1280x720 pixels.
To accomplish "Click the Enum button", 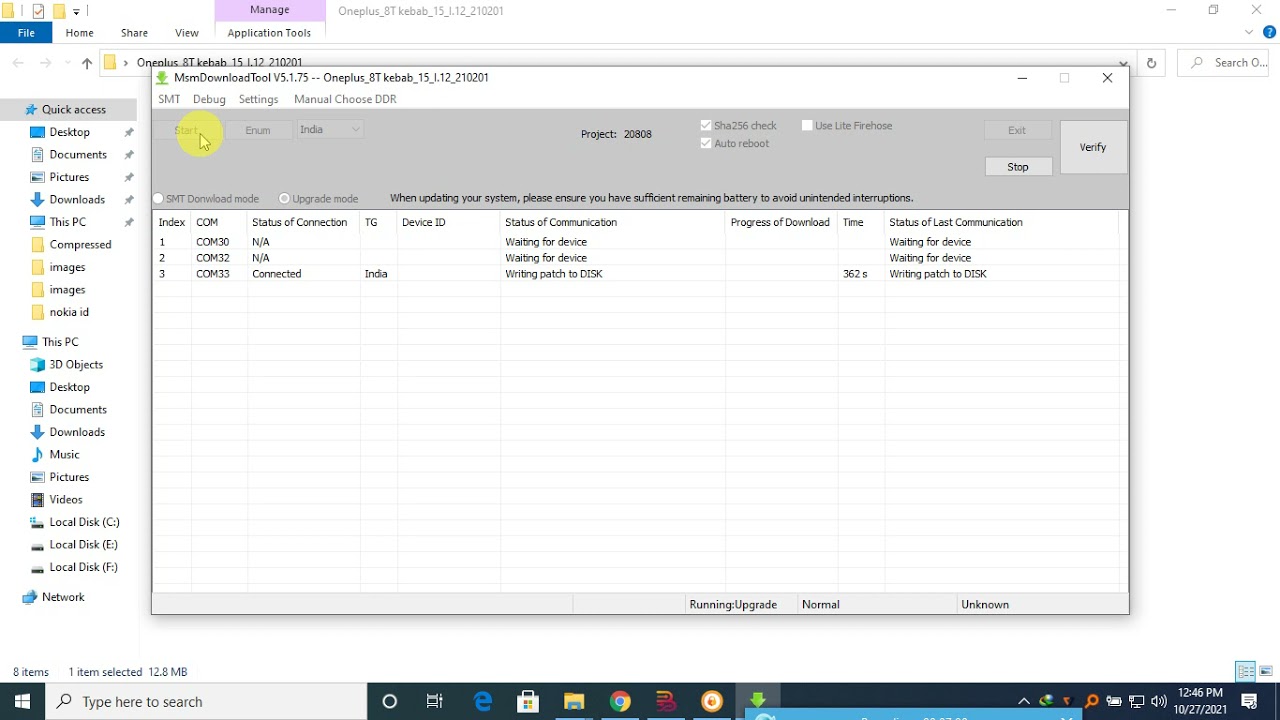I will [x=258, y=130].
